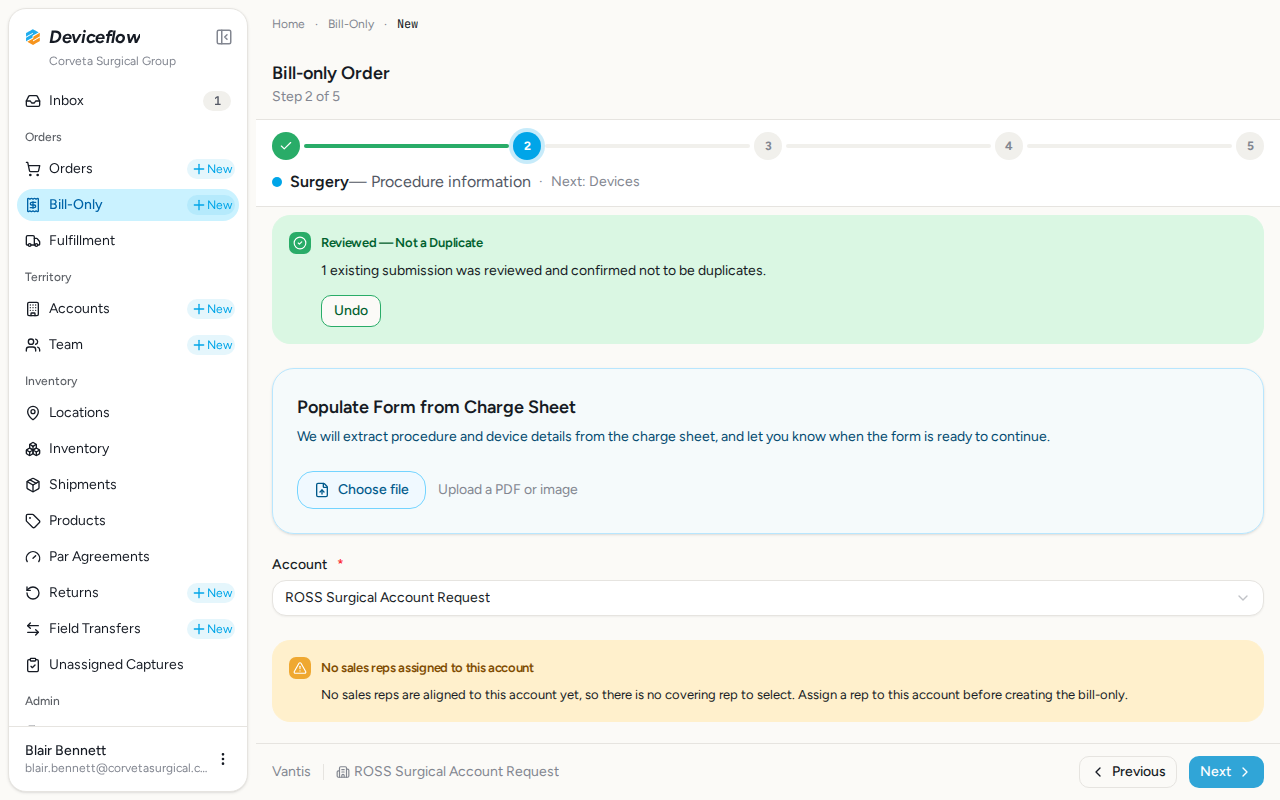Viewport: 1280px width, 800px height.
Task: Click the Field Transfers arrows icon
Action: pos(33,629)
